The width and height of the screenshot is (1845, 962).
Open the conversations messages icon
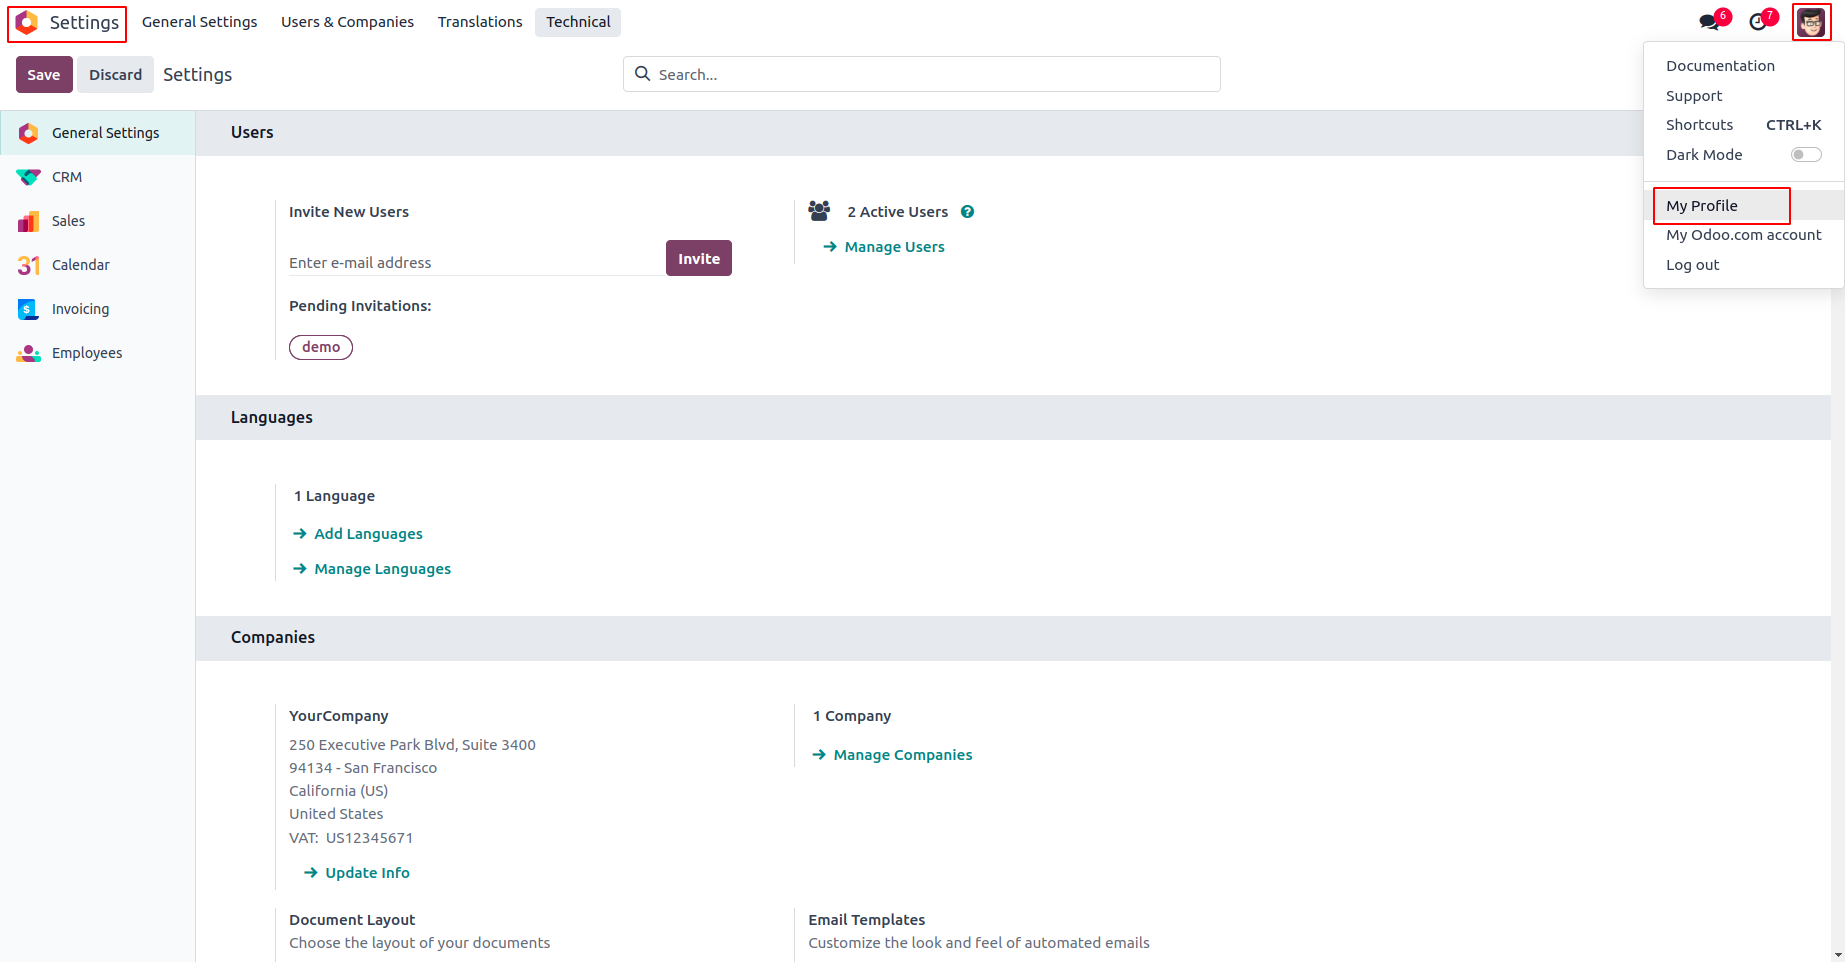(1709, 22)
